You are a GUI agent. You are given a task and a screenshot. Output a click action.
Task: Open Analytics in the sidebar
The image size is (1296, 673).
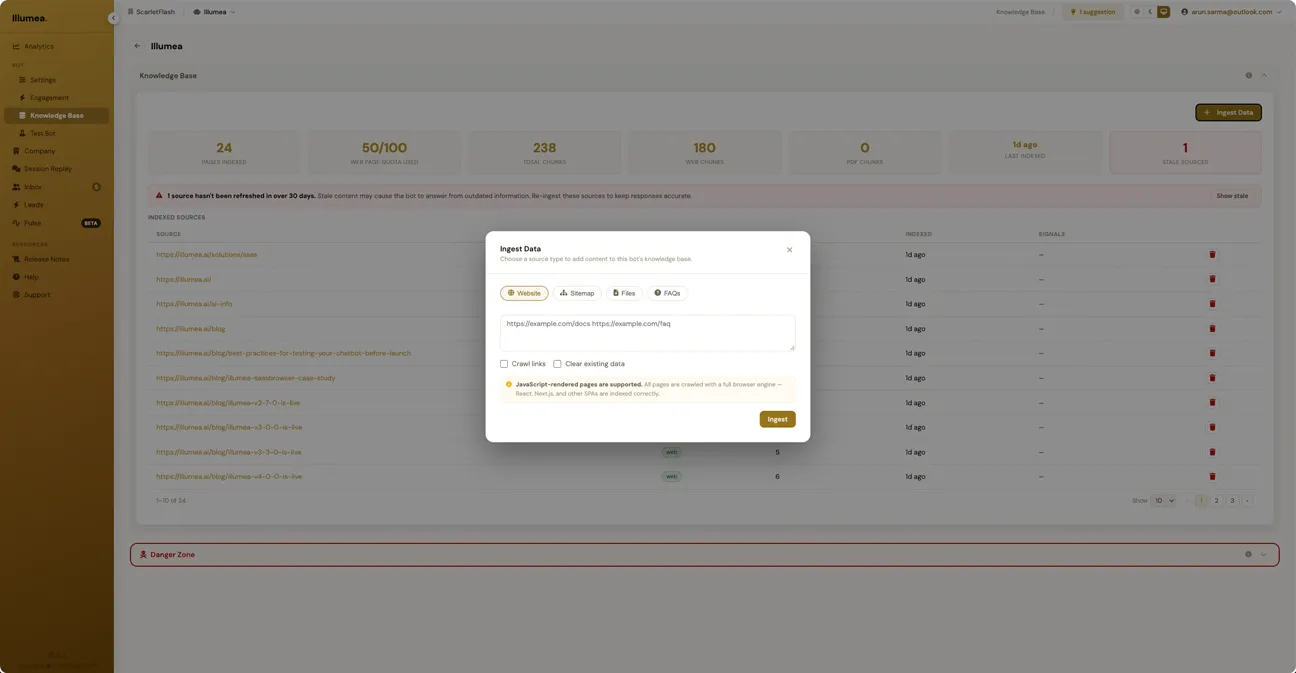click(x=57, y=46)
